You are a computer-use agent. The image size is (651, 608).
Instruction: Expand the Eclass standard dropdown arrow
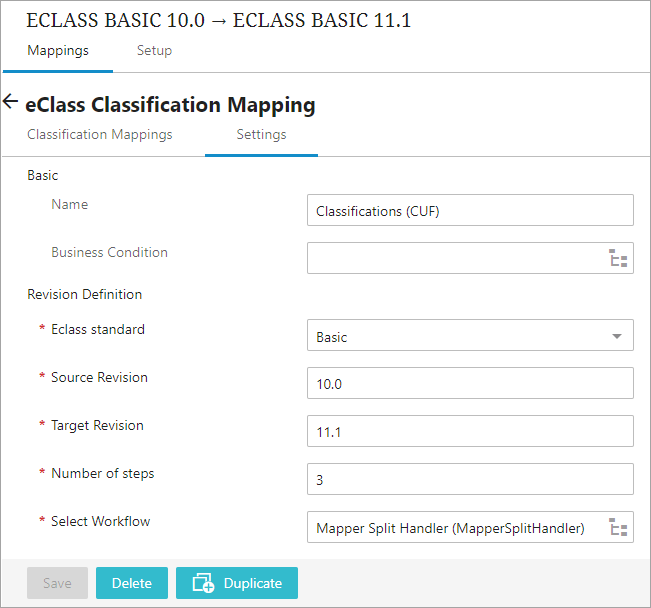click(x=617, y=336)
